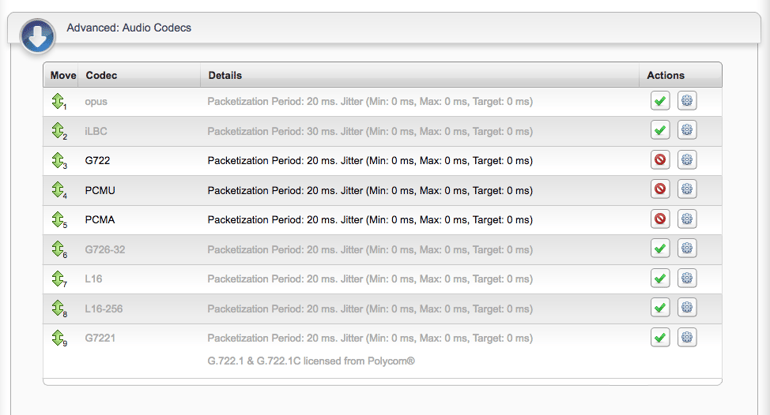Disable PCMA codec with red icon
The height and width of the screenshot is (415, 770).
tap(660, 219)
